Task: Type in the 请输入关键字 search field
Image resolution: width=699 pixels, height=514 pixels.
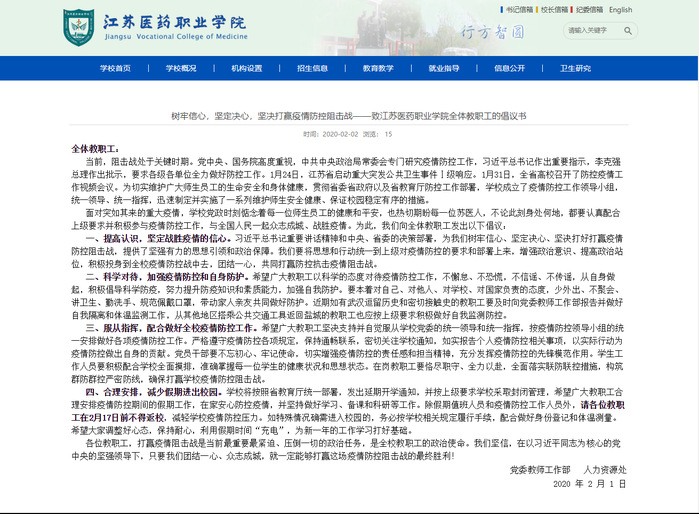Action: [x=590, y=30]
